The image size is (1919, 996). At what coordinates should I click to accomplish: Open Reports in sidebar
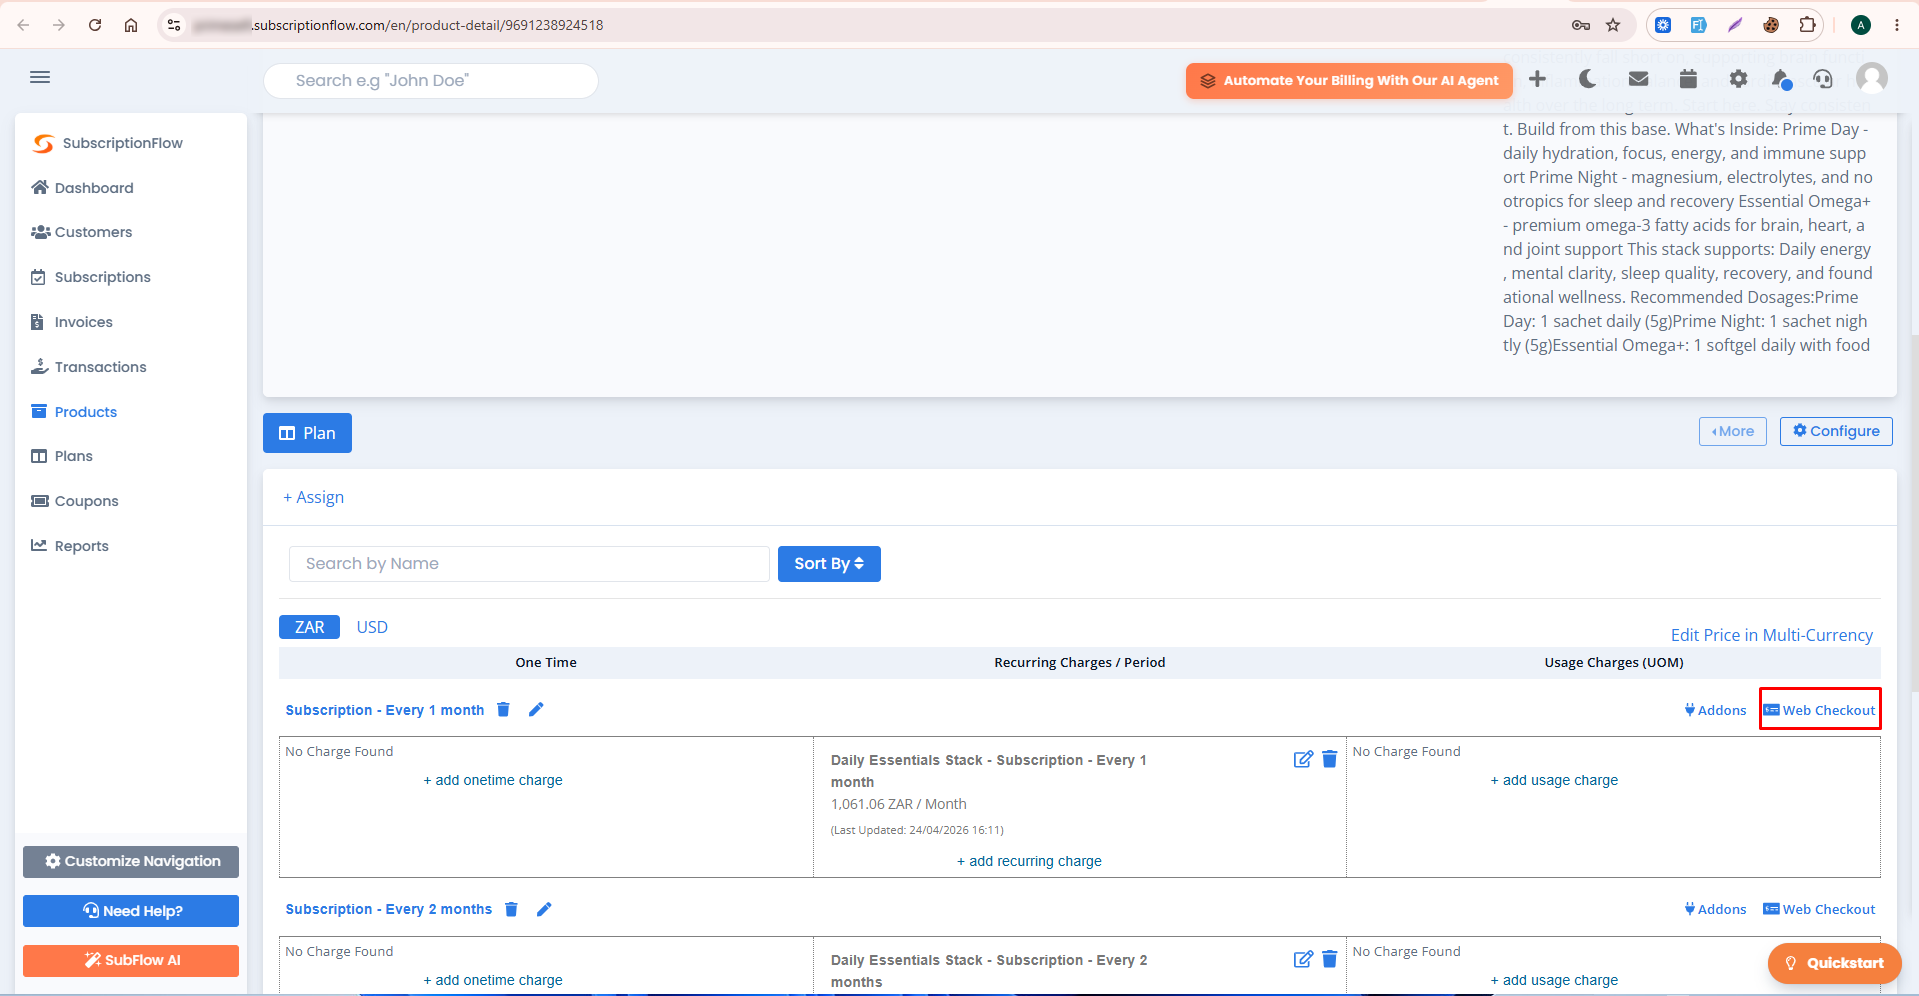coord(70,546)
